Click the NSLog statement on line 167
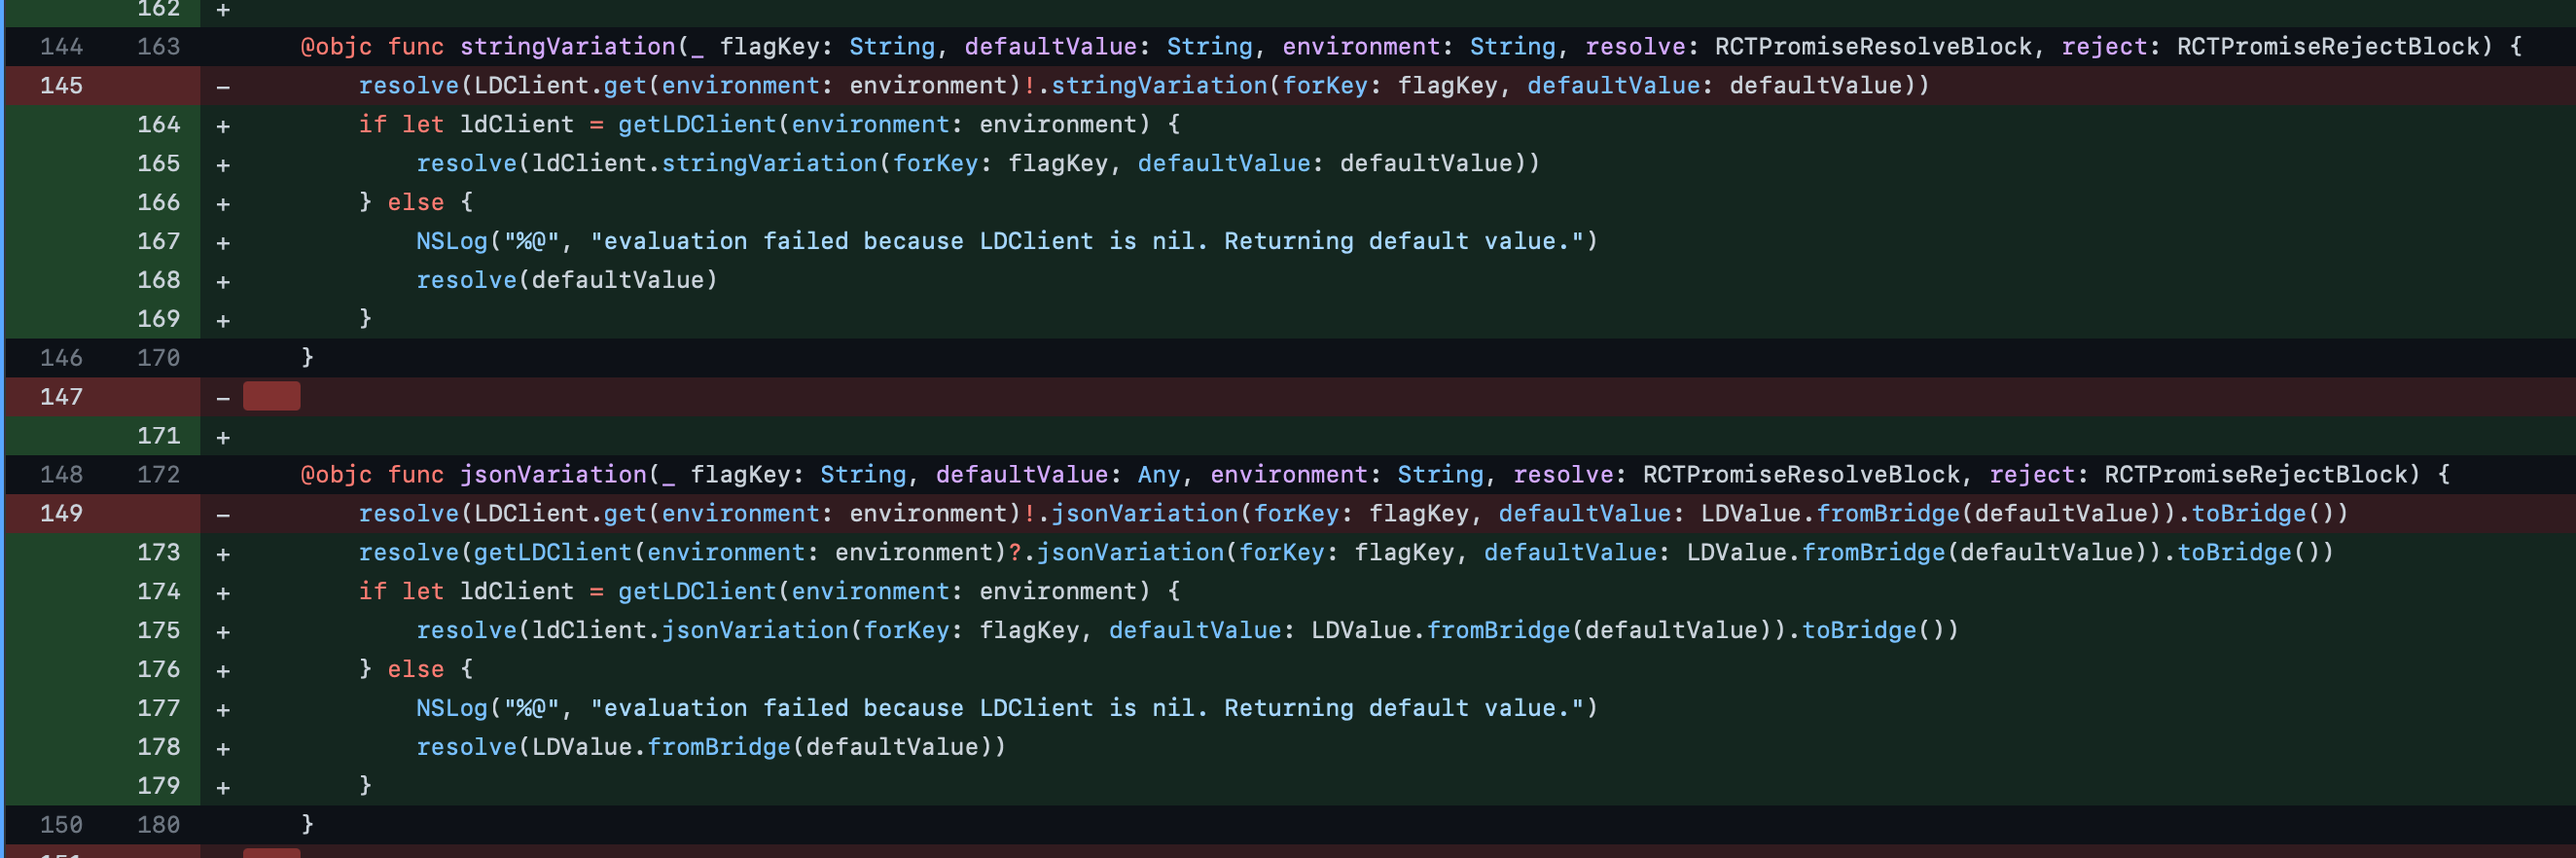Viewport: 2576px width, 858px height. pos(1007,242)
